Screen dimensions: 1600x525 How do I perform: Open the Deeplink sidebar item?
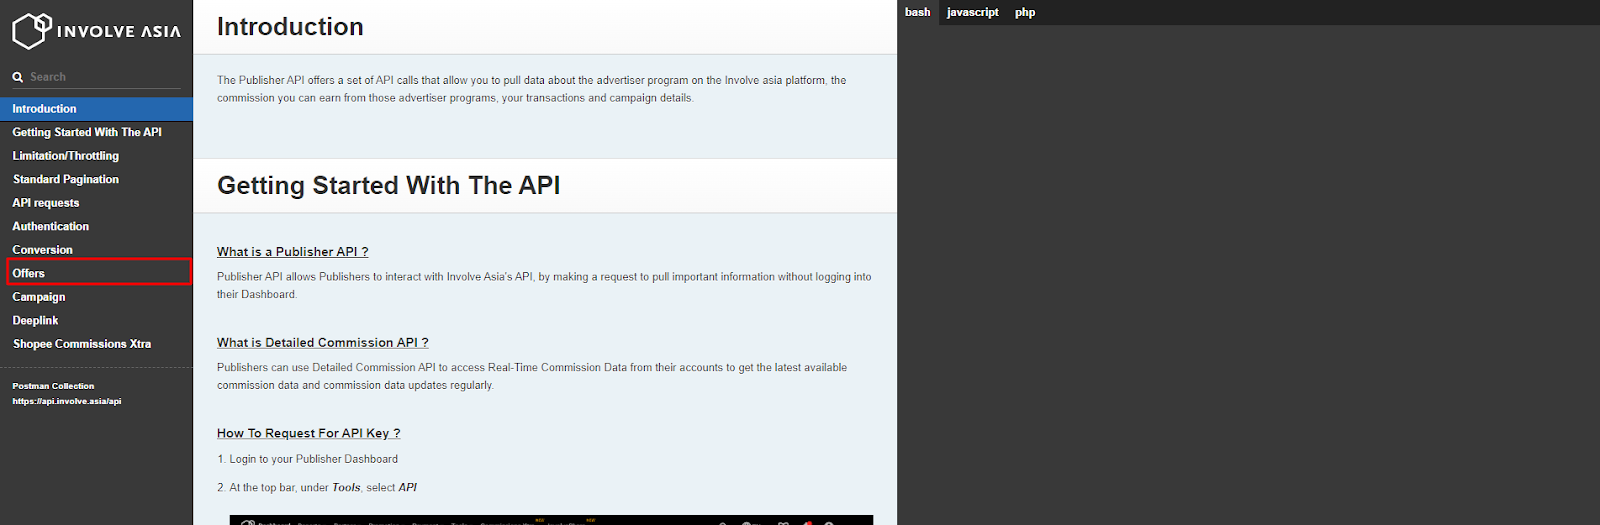(x=35, y=321)
